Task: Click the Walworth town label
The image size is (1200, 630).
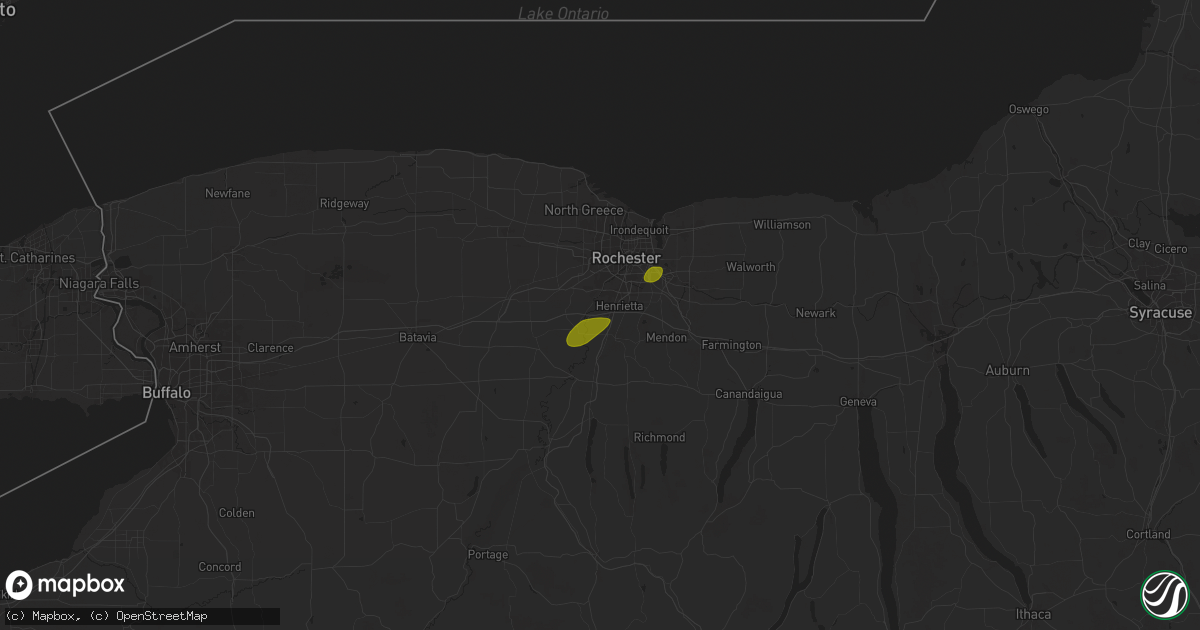Action: click(x=751, y=267)
